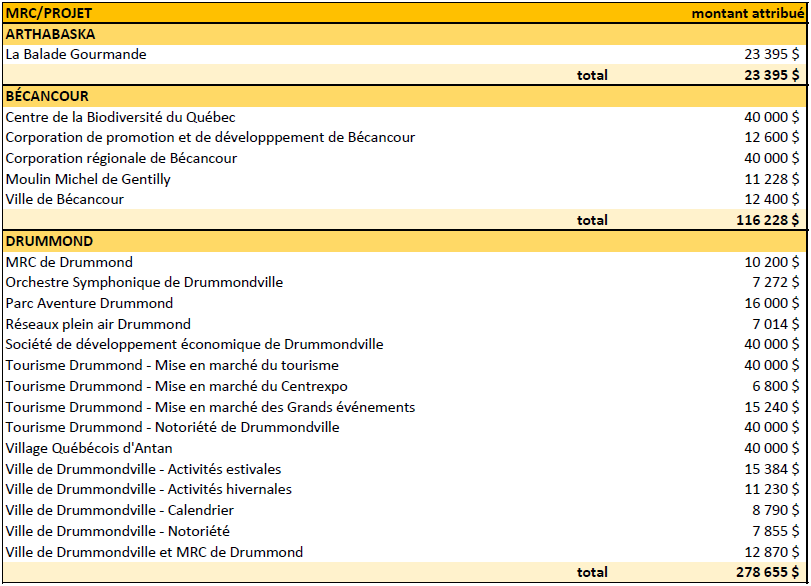
Task: Select Tourisme Drummond Mise en marché du tourisme
Action: click(172, 366)
